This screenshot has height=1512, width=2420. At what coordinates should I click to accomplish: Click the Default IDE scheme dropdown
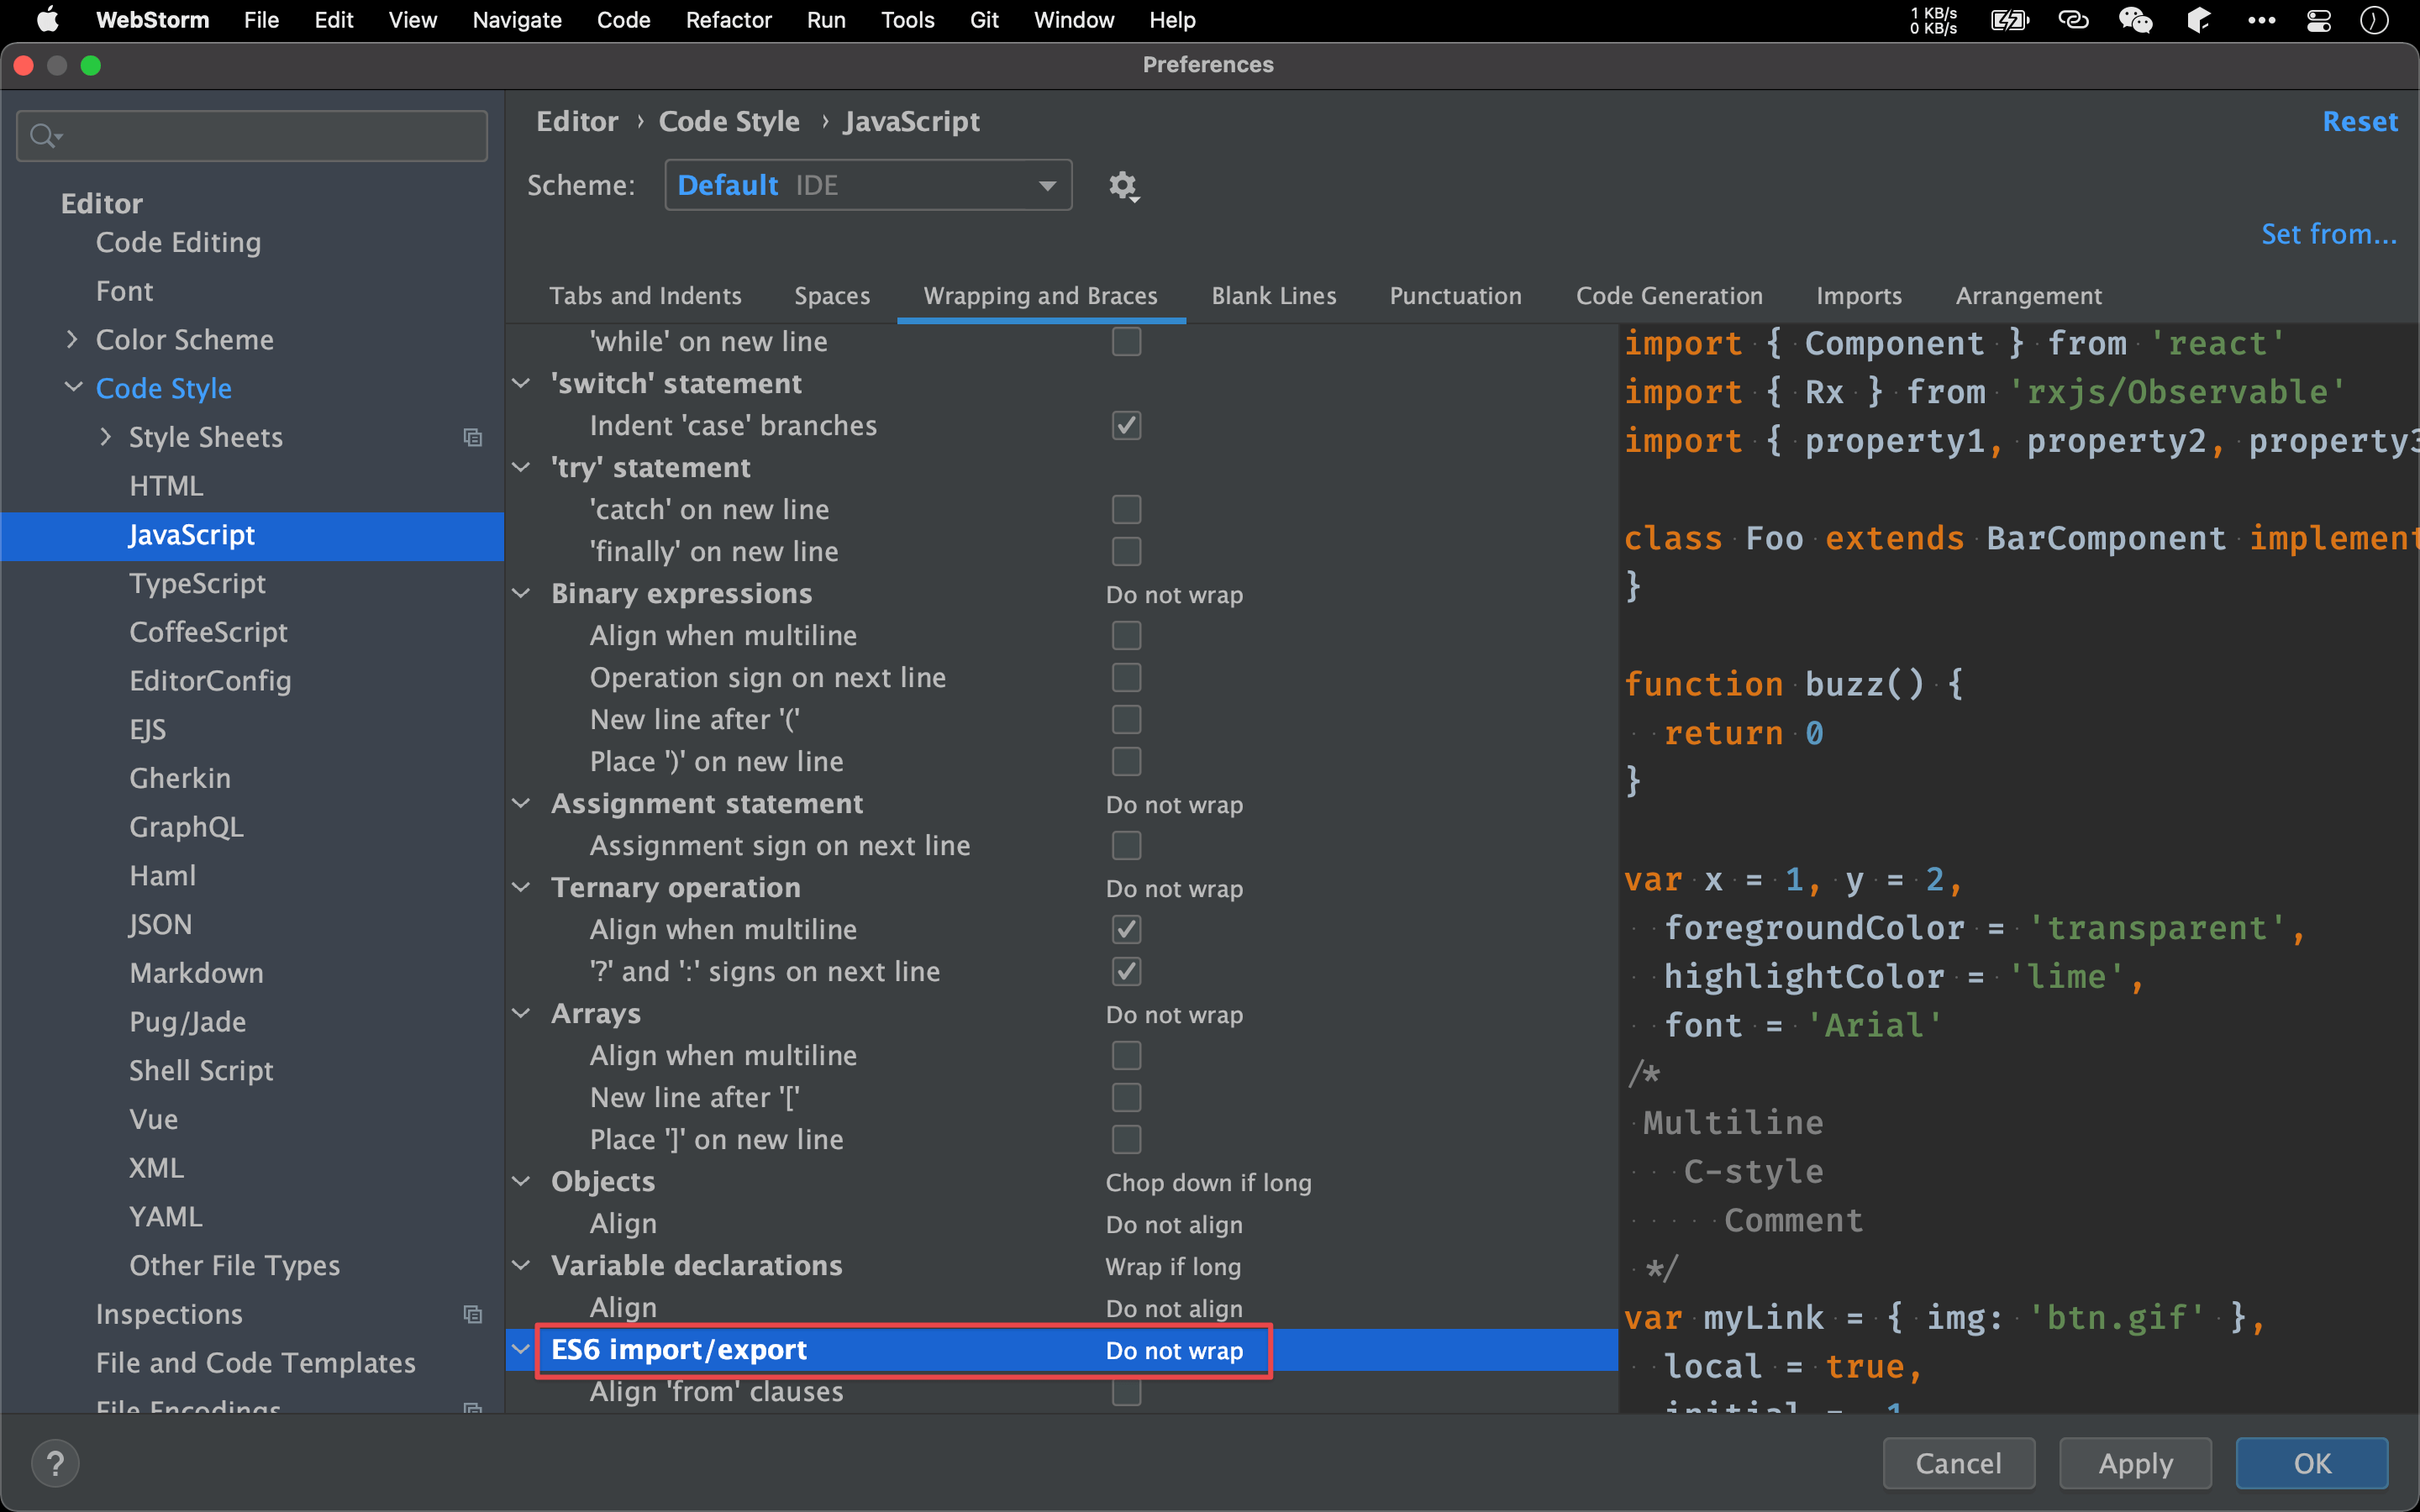[x=865, y=186]
